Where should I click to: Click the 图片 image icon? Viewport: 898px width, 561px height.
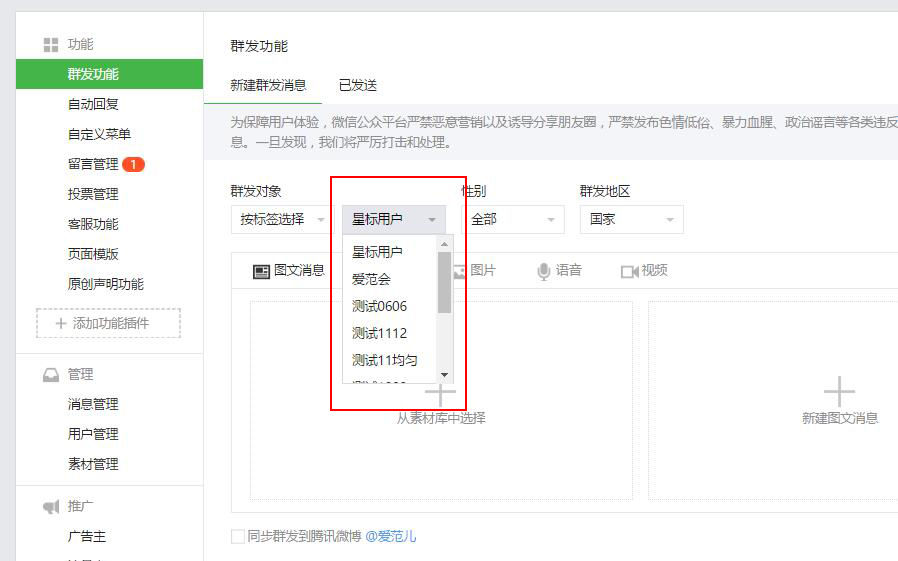tap(461, 271)
